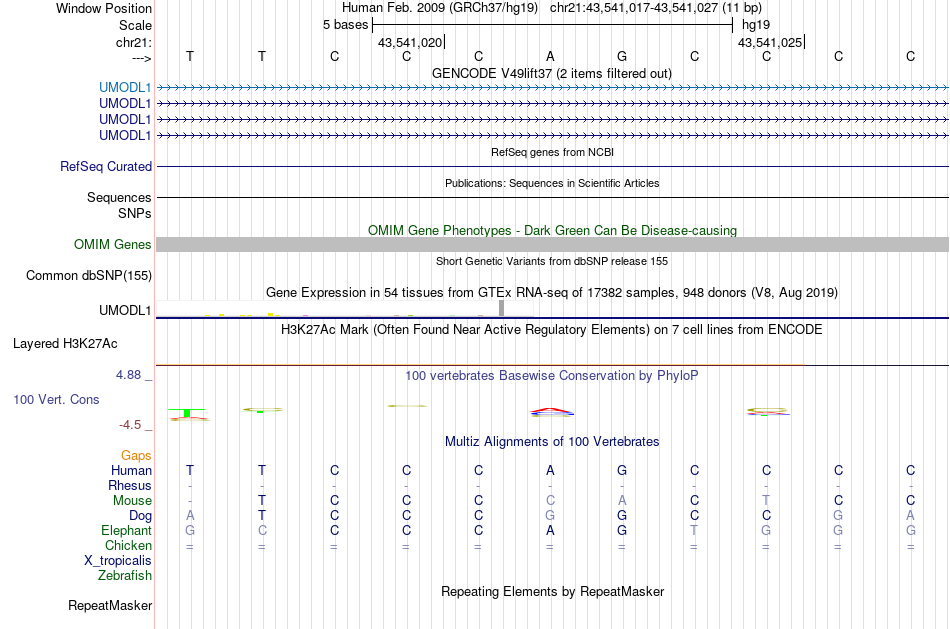Click the T base in the Elephant alignment row
This screenshot has height=629, width=950.
click(x=694, y=530)
